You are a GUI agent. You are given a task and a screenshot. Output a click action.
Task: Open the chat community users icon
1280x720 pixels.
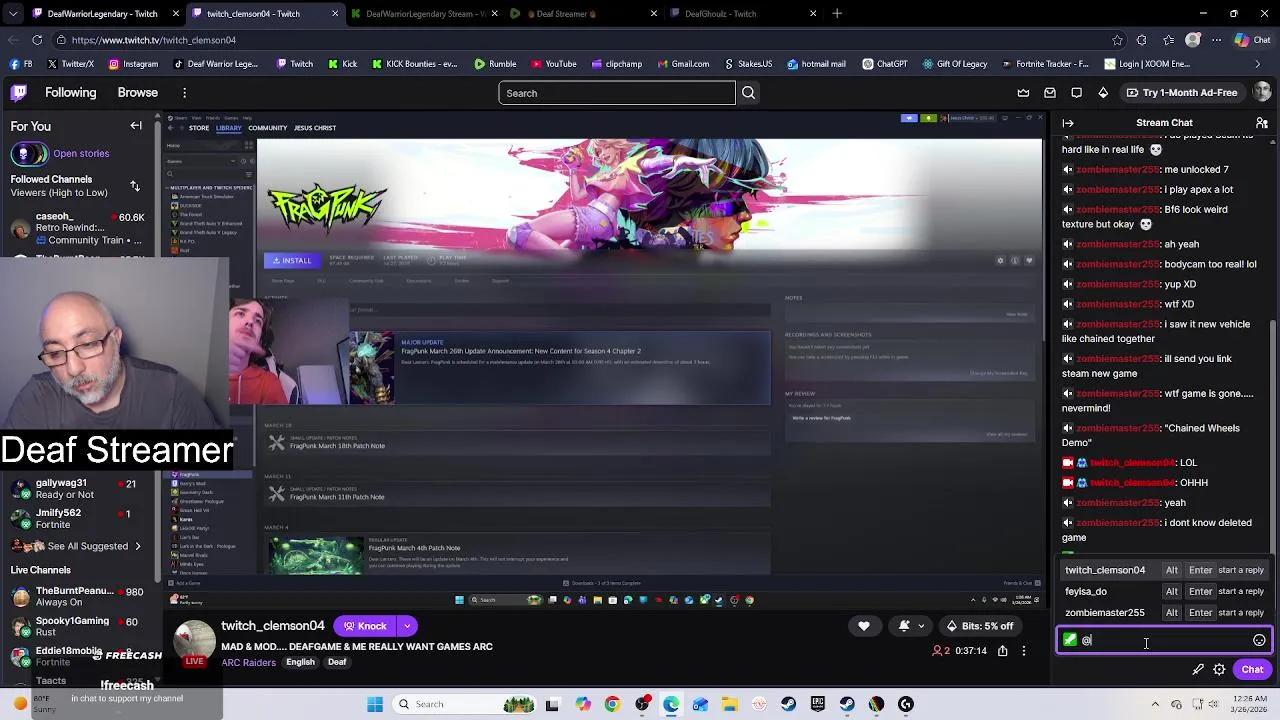[x=1262, y=123]
